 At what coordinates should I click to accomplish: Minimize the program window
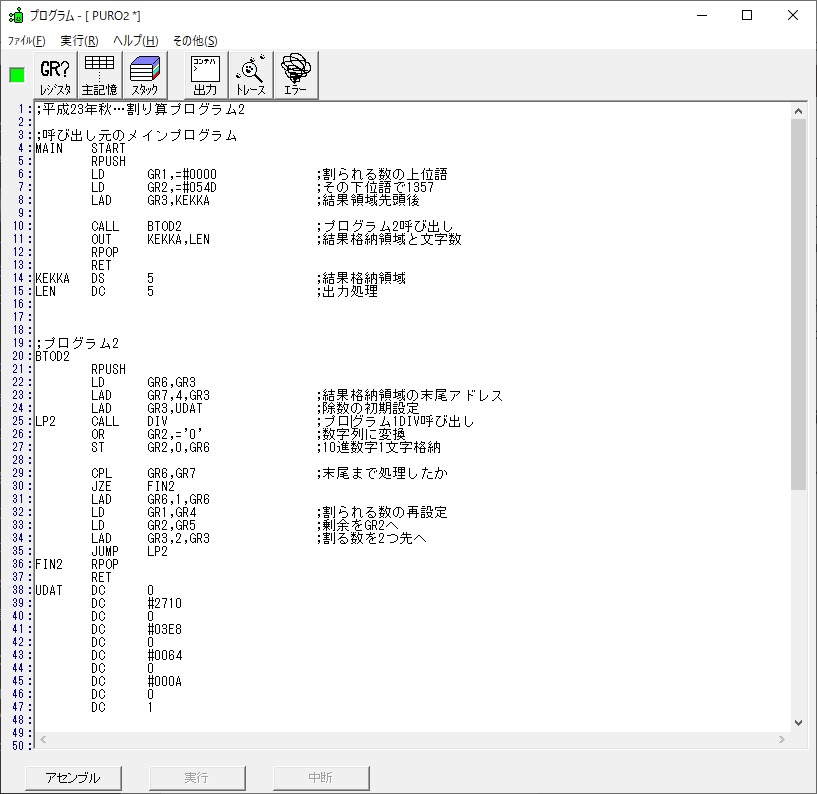[702, 16]
